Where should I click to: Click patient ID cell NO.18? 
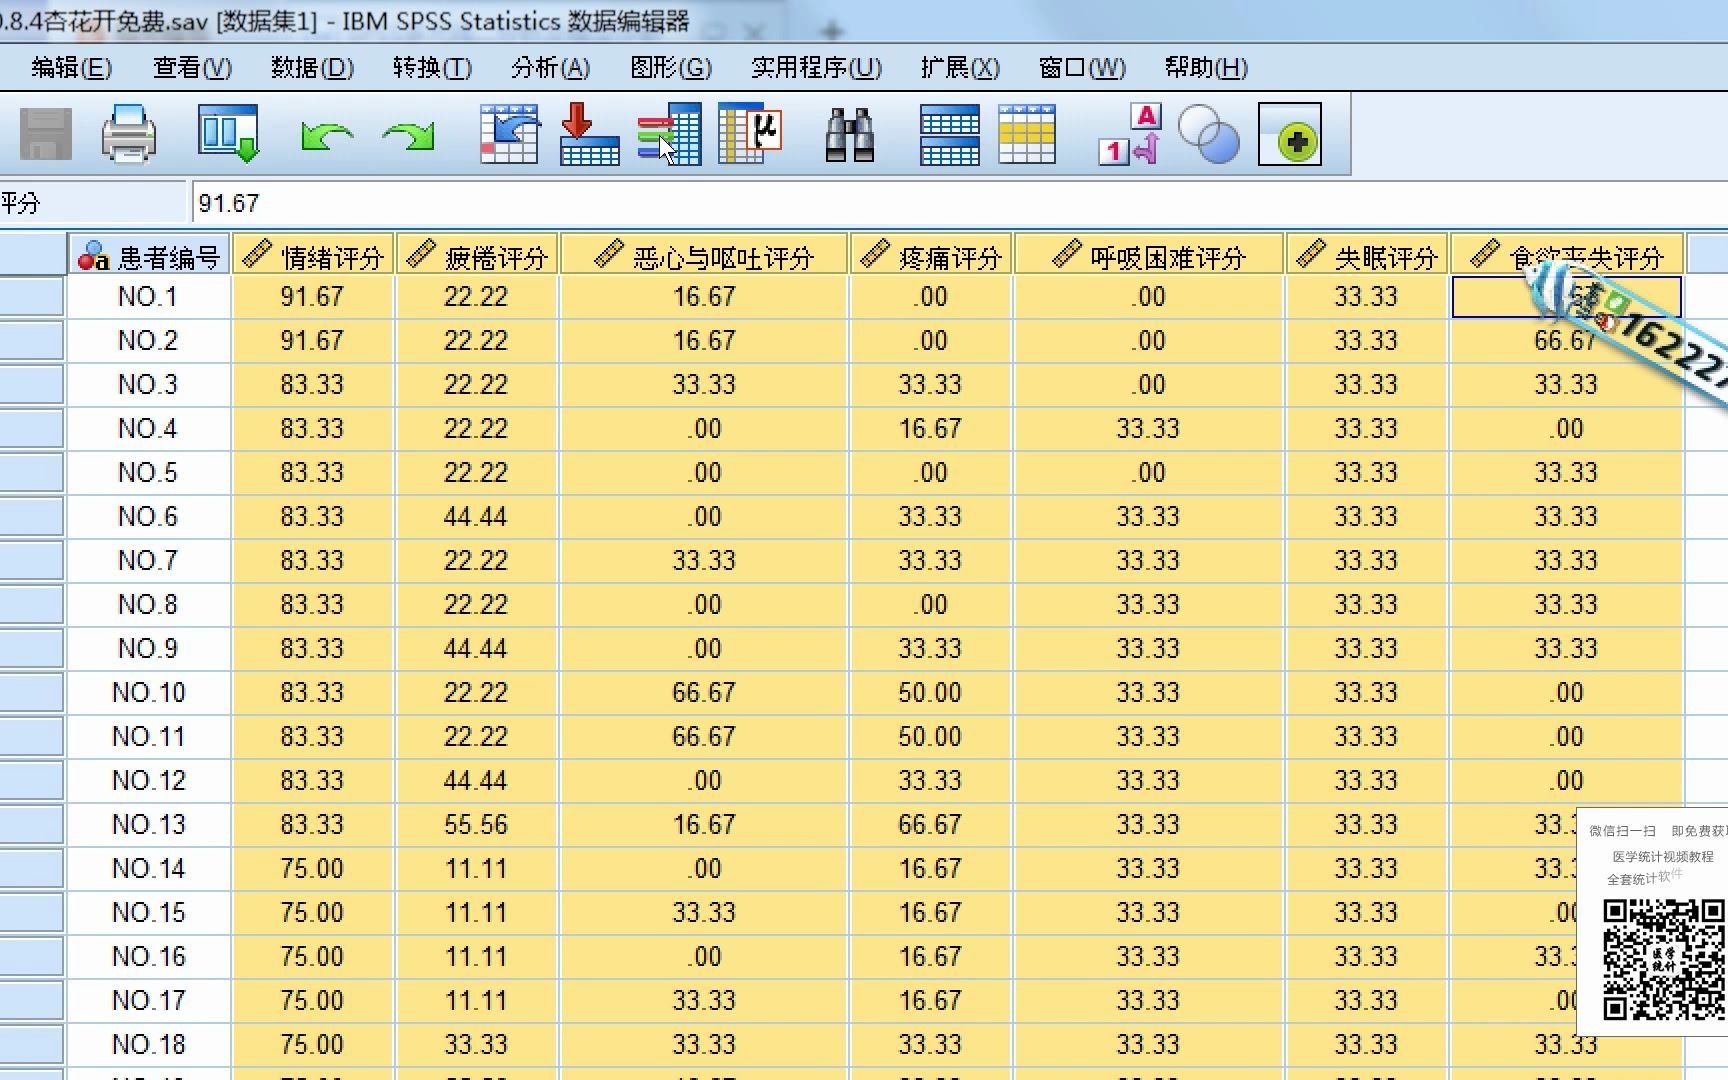pyautogui.click(x=149, y=1045)
